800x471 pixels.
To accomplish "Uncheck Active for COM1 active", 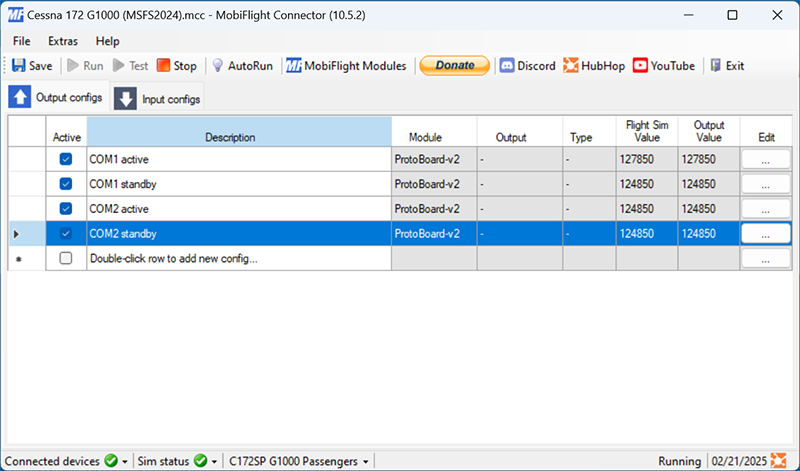I will point(66,159).
